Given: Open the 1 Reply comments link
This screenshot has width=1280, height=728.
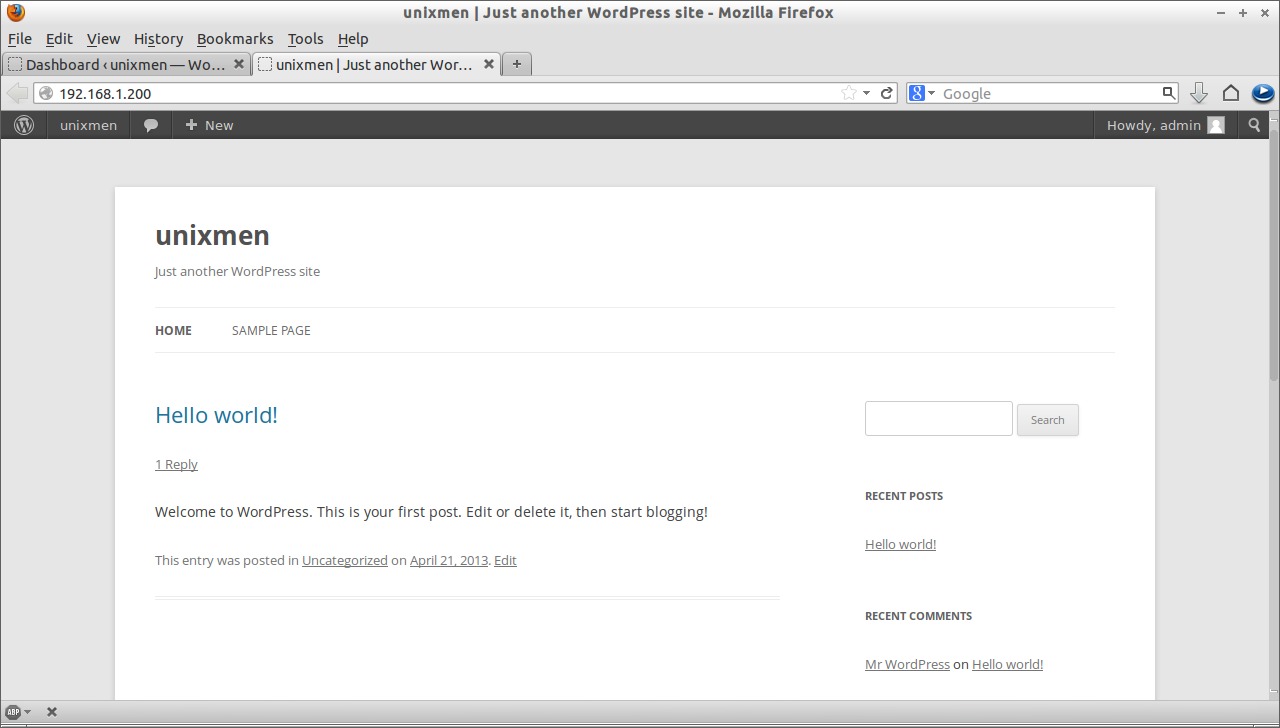Looking at the screenshot, I should pos(176,464).
